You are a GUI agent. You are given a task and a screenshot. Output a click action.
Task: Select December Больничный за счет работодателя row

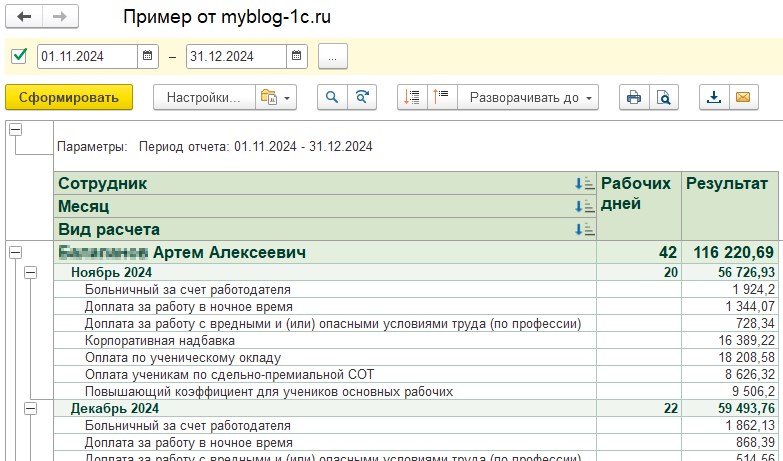[x=325, y=426]
